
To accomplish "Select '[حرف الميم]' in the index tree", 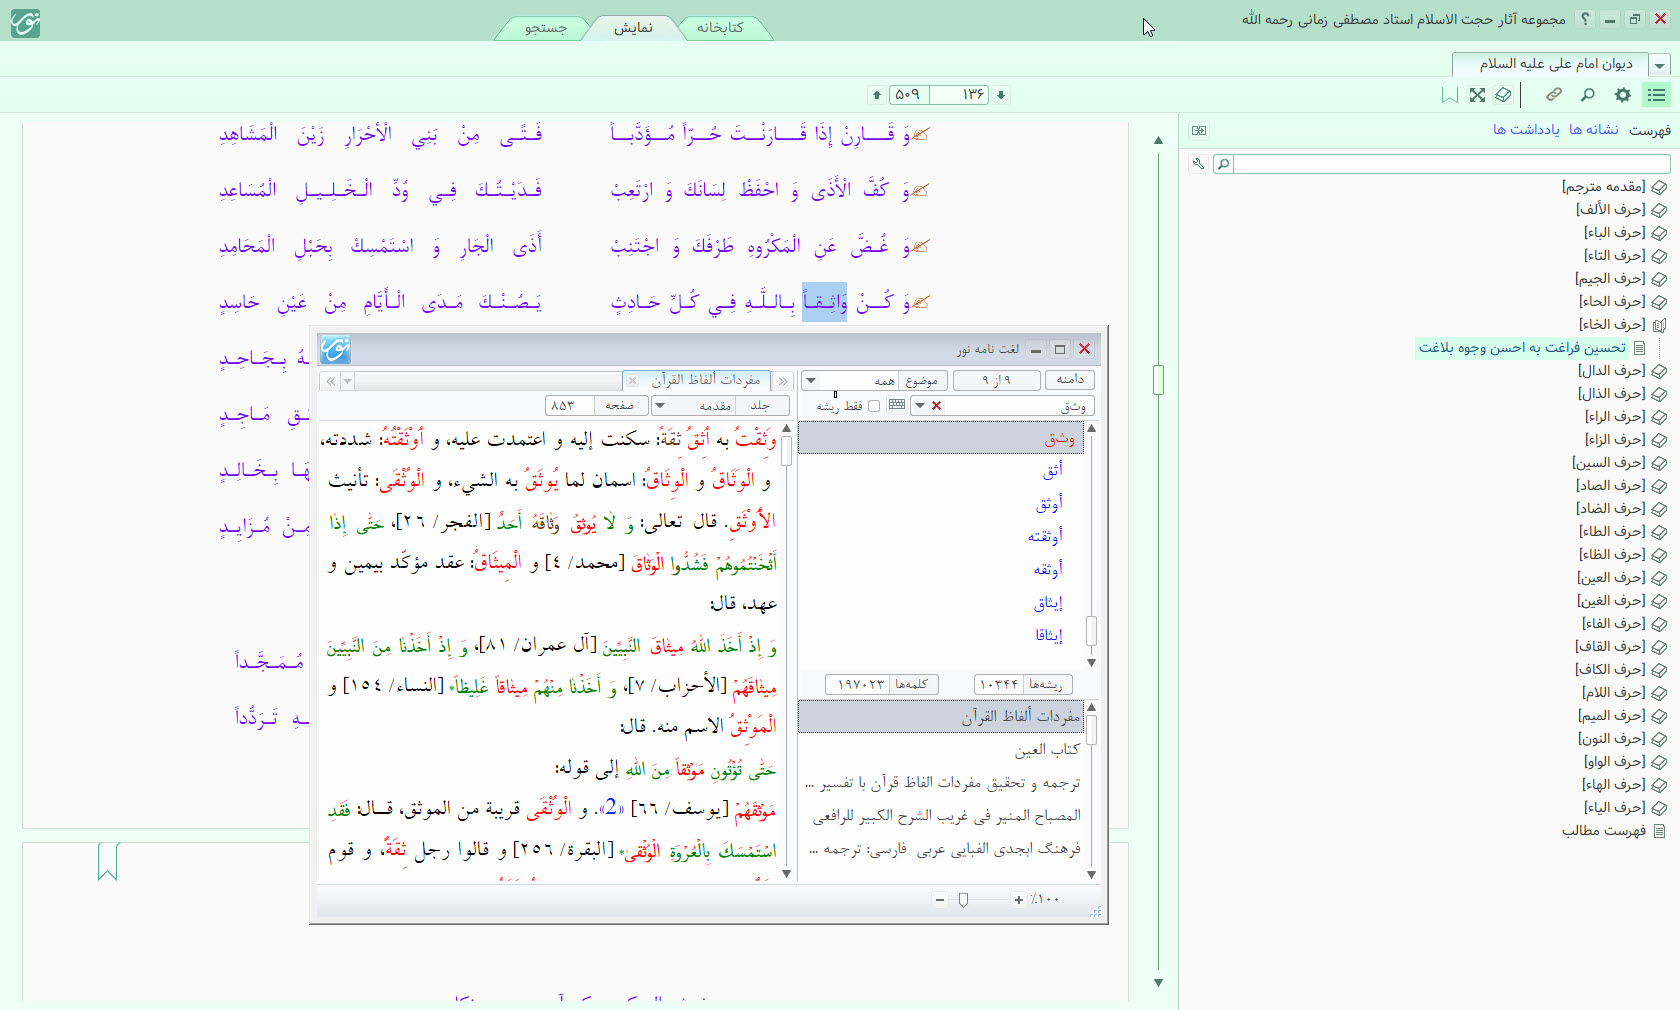I will pos(1611,715).
